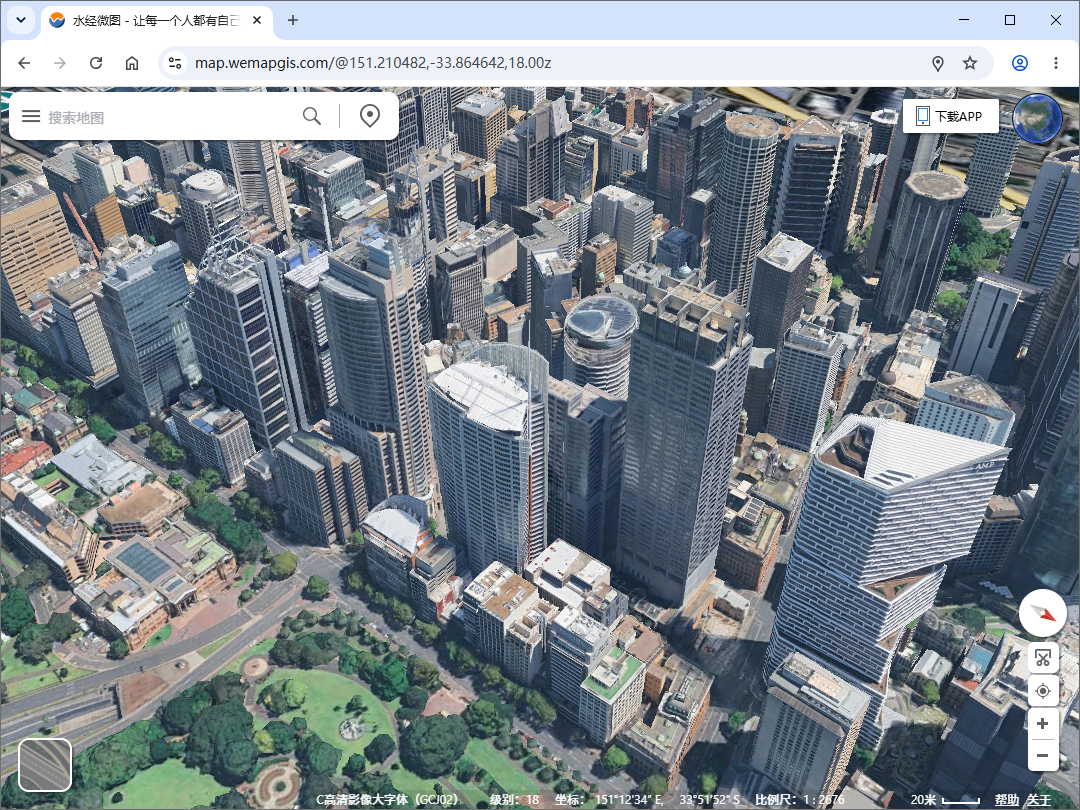Open the hamburger menu in search box
This screenshot has width=1080, height=810.
pyautogui.click(x=31, y=116)
